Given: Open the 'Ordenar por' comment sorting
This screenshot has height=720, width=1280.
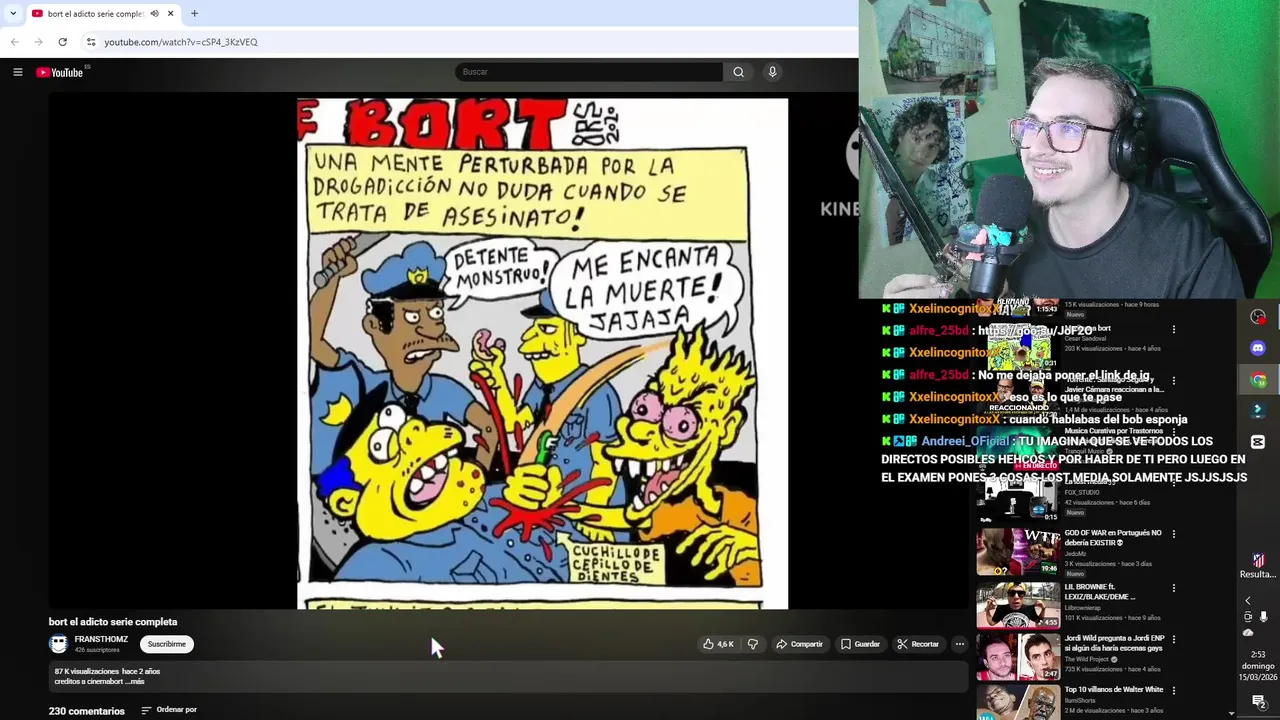Looking at the screenshot, I should (169, 710).
